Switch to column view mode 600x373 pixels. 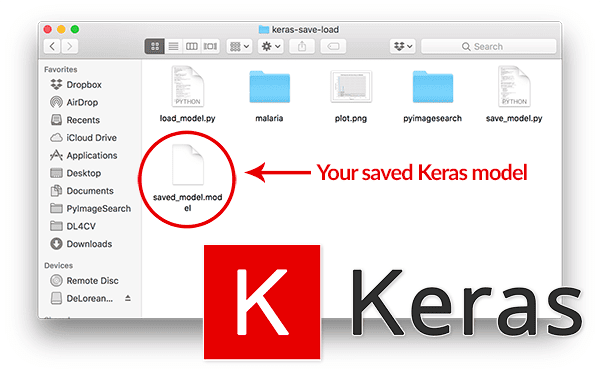[192, 47]
